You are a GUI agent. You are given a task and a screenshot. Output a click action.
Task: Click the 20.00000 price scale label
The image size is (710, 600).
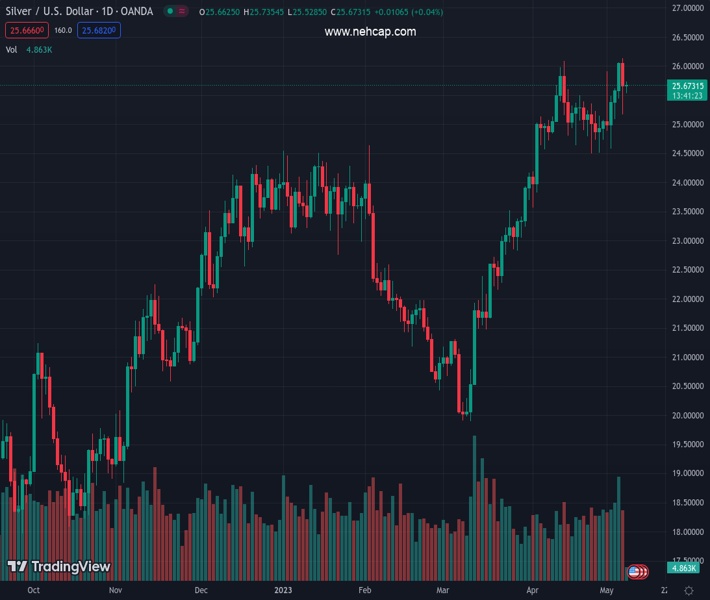point(686,415)
